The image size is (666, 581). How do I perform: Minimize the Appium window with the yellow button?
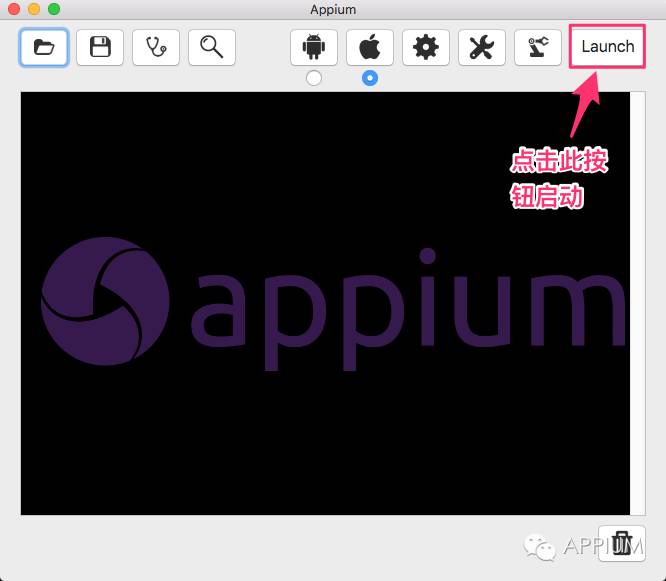coord(34,9)
